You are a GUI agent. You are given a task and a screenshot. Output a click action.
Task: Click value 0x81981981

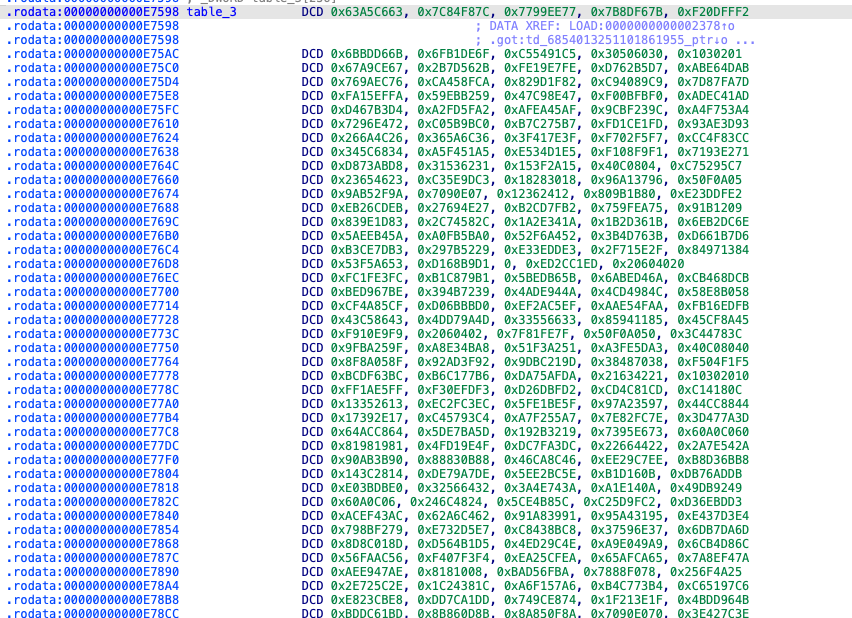point(367,446)
